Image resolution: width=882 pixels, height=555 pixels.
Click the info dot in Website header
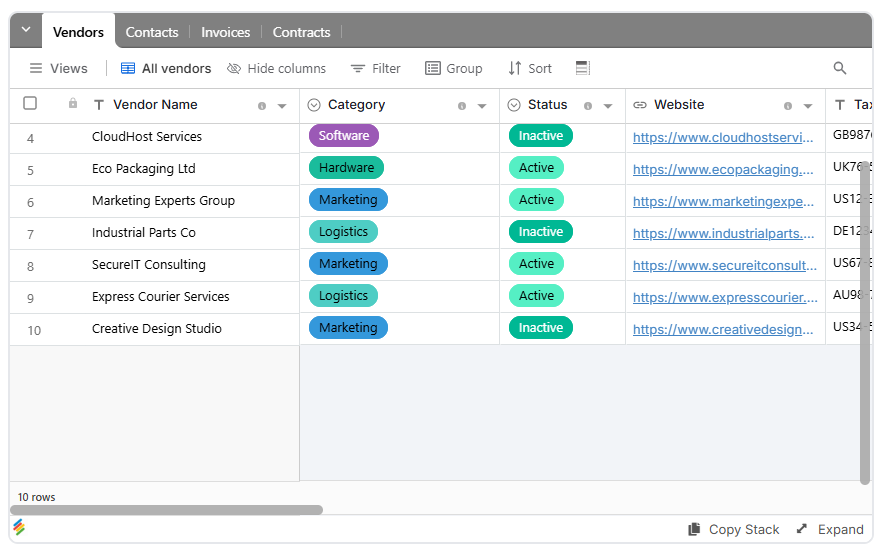coord(788,106)
